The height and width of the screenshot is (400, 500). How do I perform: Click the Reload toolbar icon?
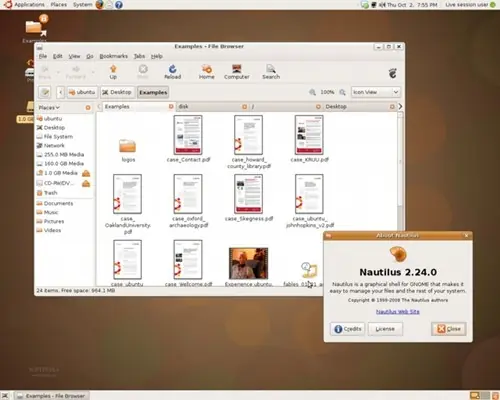172,72
